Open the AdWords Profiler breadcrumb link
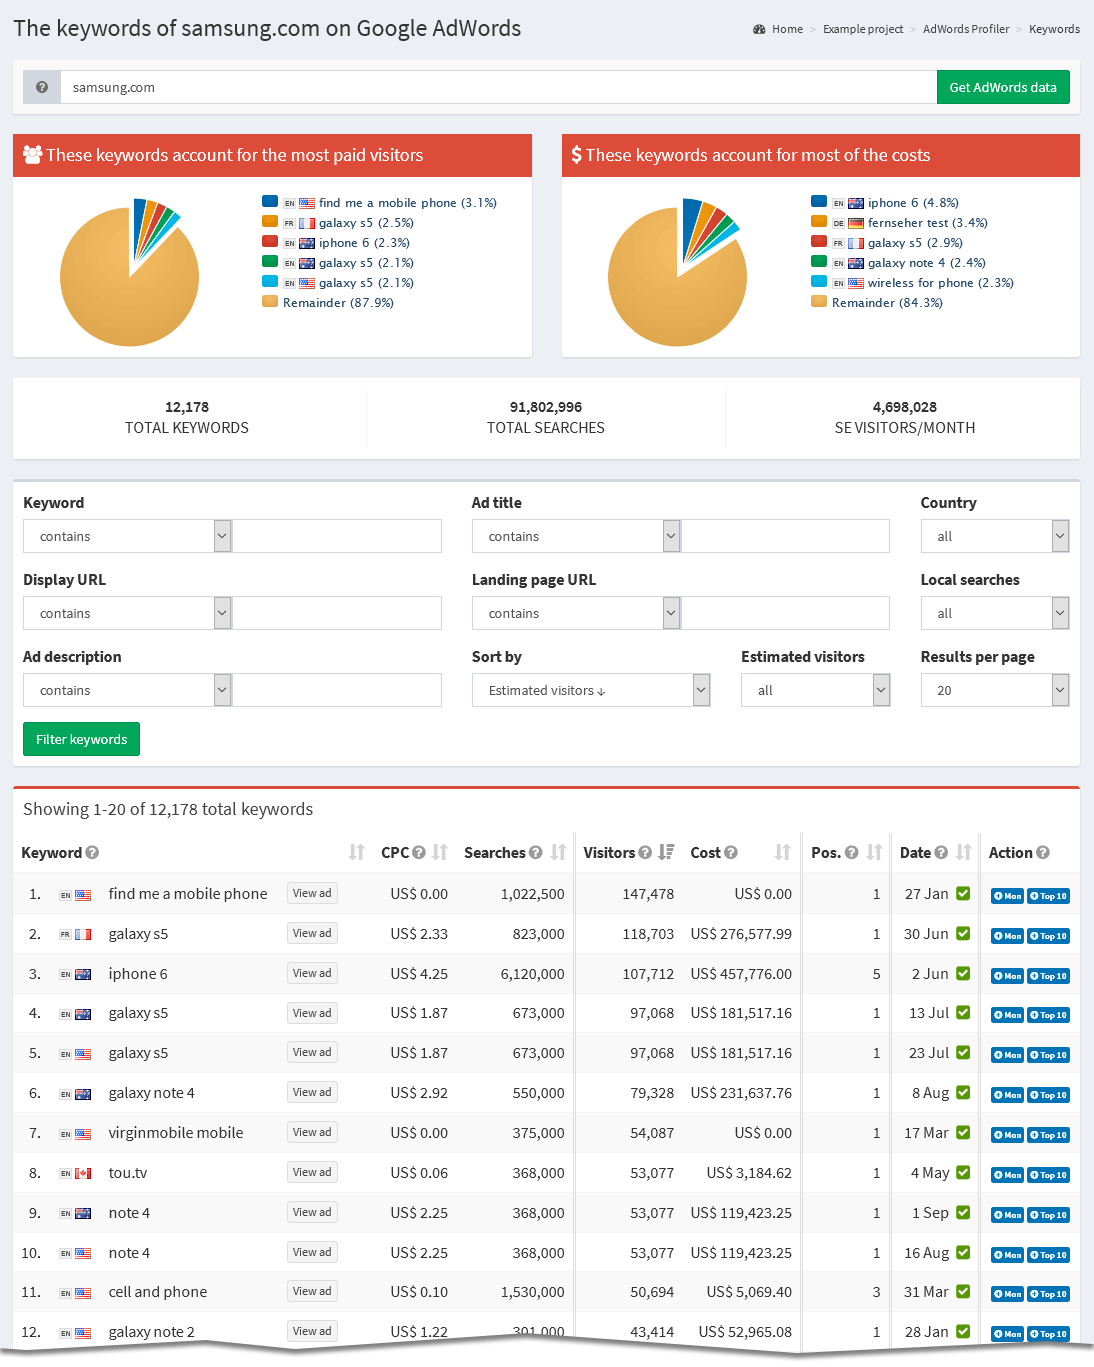Image resolution: width=1094 pixels, height=1367 pixels. (965, 29)
